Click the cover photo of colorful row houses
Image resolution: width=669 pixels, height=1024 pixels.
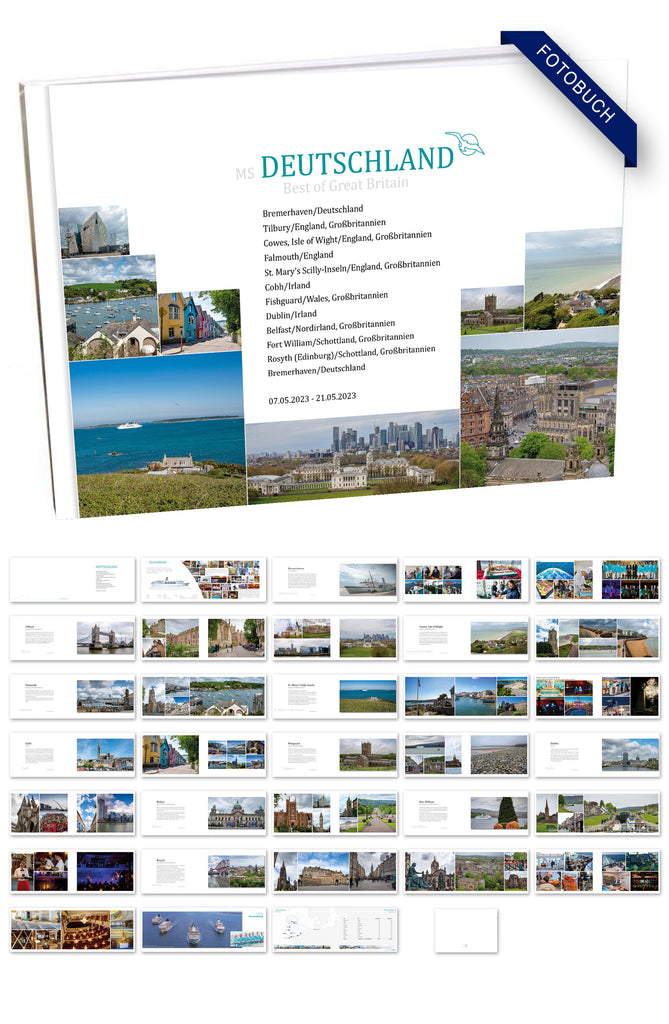pos(200,322)
